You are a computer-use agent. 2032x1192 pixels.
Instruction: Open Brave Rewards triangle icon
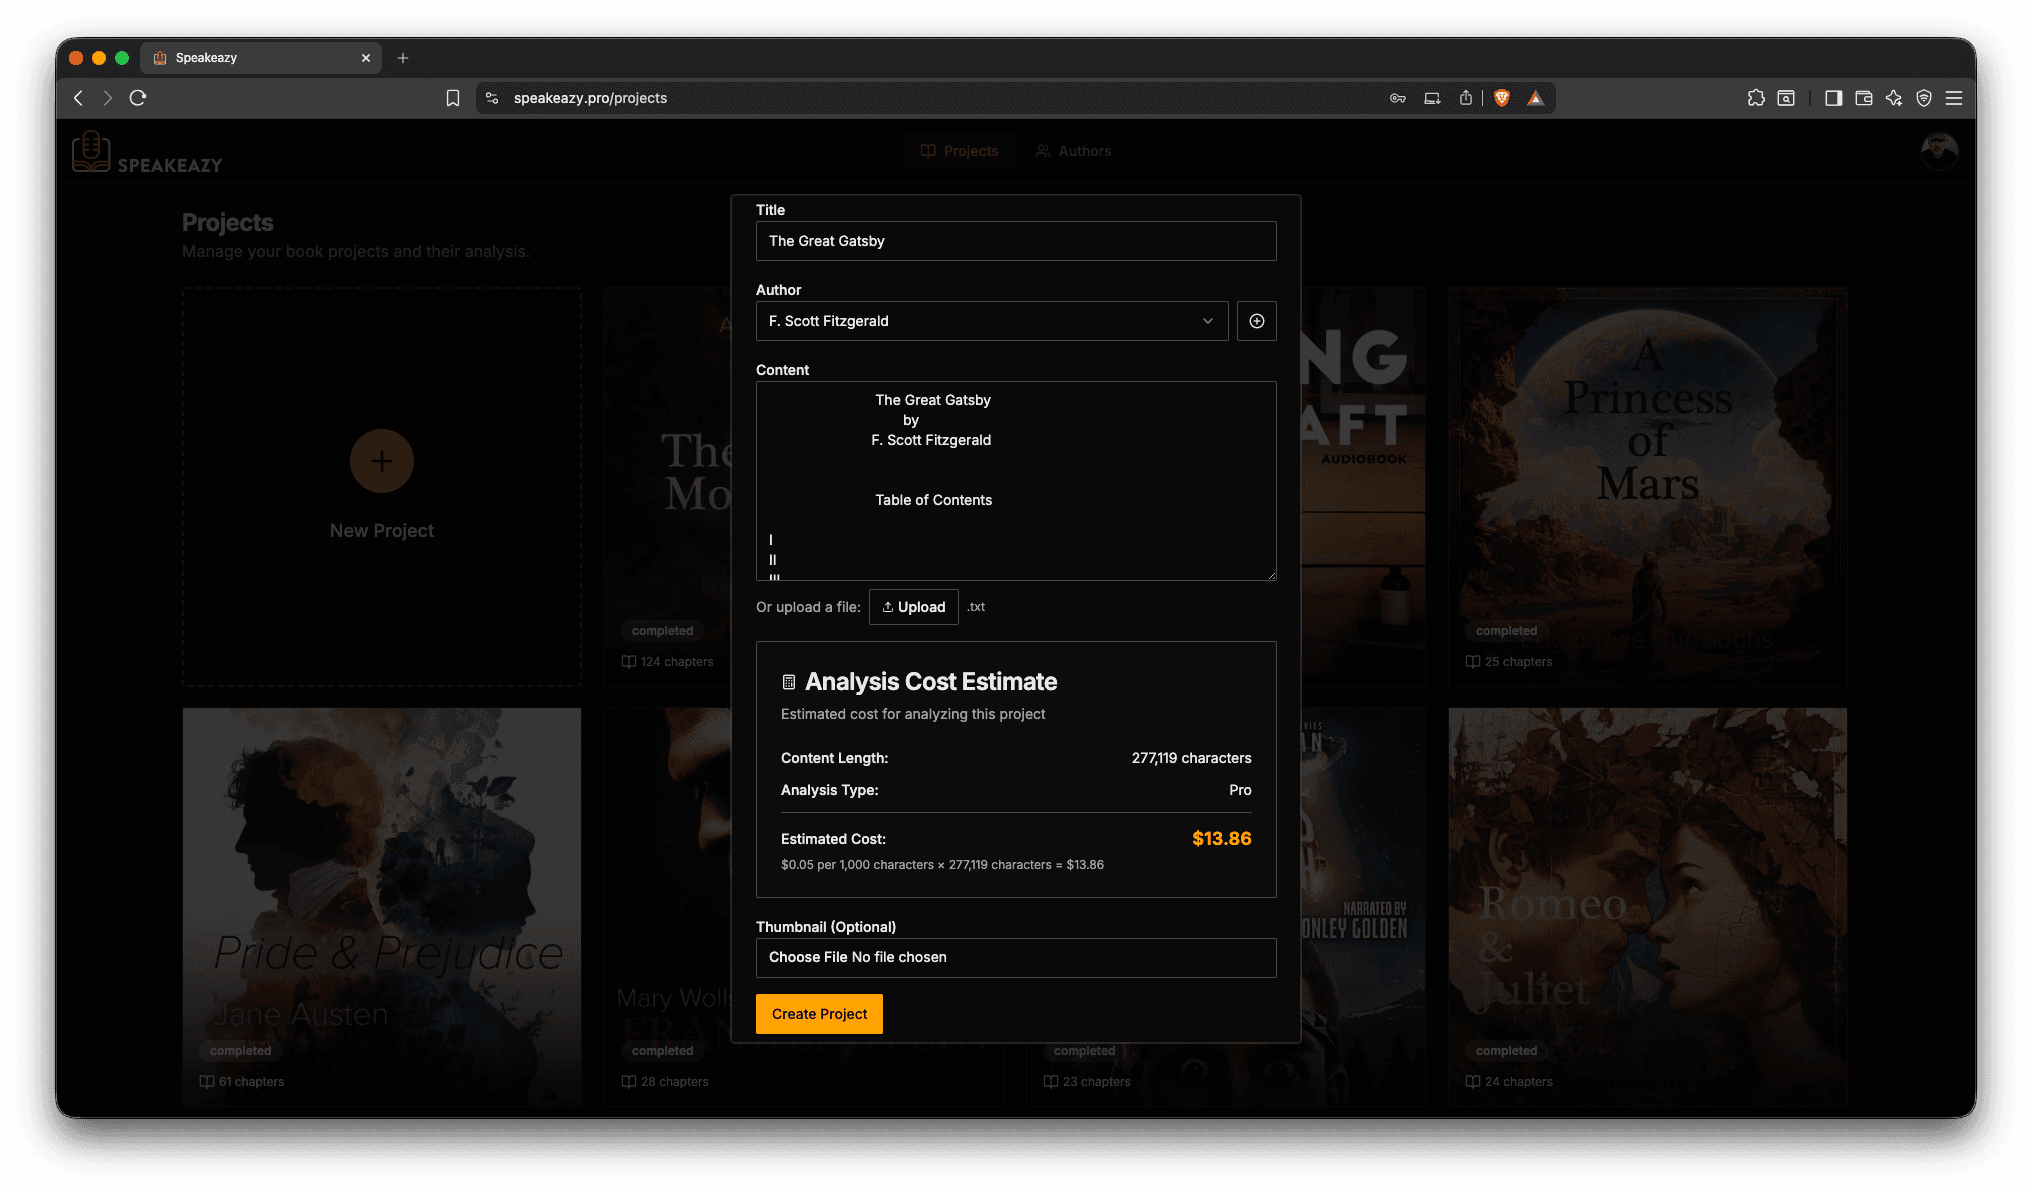click(x=1536, y=97)
